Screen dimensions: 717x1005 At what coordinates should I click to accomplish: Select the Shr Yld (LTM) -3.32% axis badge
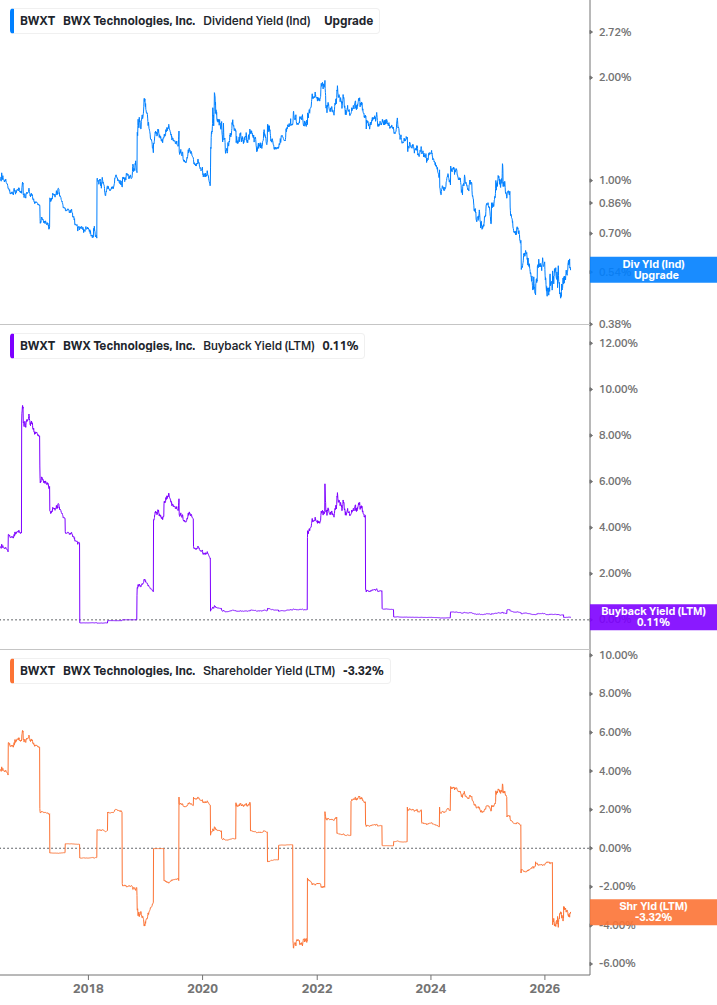(x=653, y=911)
